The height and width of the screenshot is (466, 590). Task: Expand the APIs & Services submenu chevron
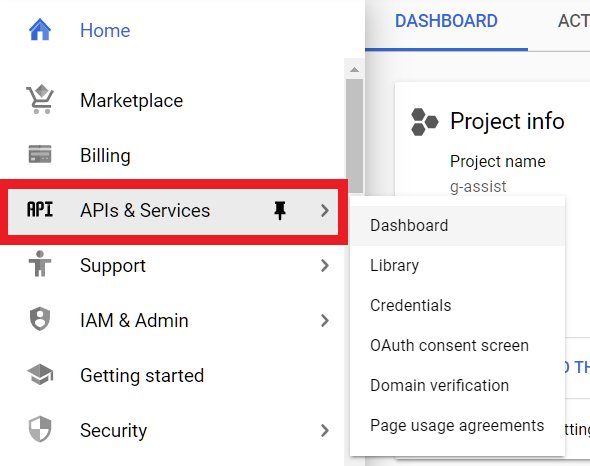click(x=325, y=210)
